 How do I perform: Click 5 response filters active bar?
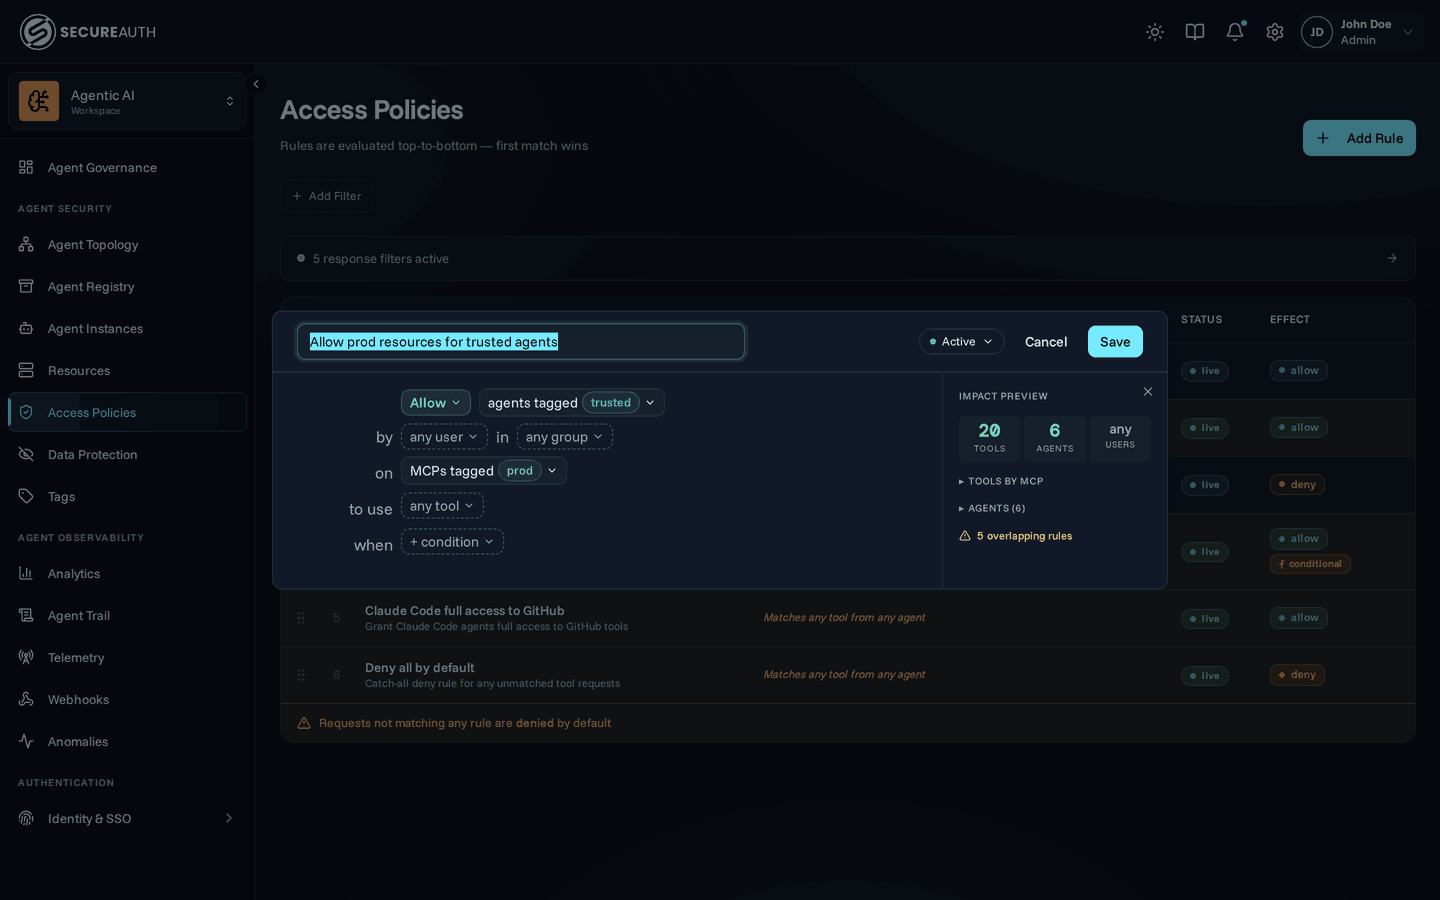(848, 258)
